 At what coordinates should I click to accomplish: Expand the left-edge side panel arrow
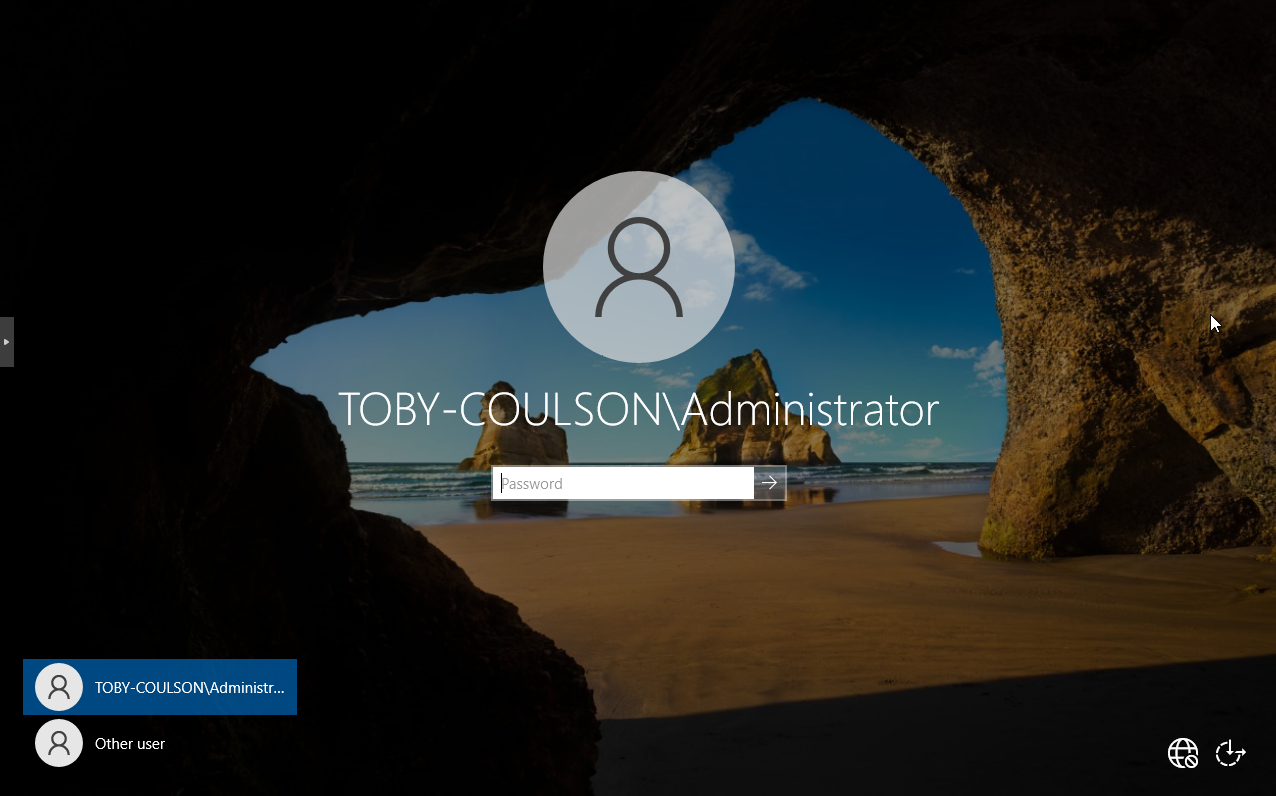pos(7,342)
